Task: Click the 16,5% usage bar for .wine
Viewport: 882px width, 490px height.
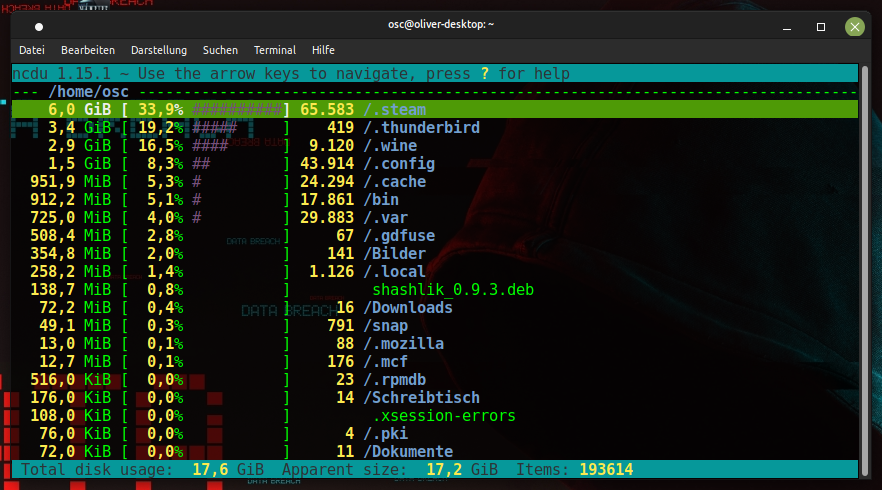Action: tap(210, 146)
